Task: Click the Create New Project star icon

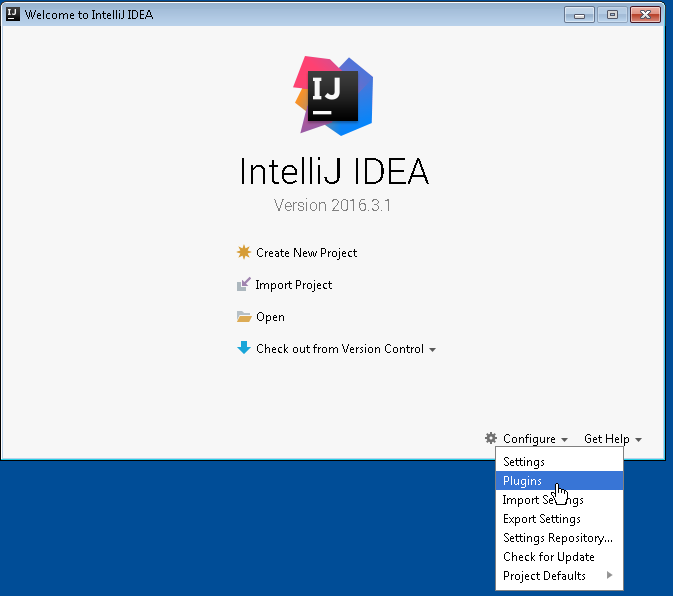Action: pyautogui.click(x=244, y=252)
